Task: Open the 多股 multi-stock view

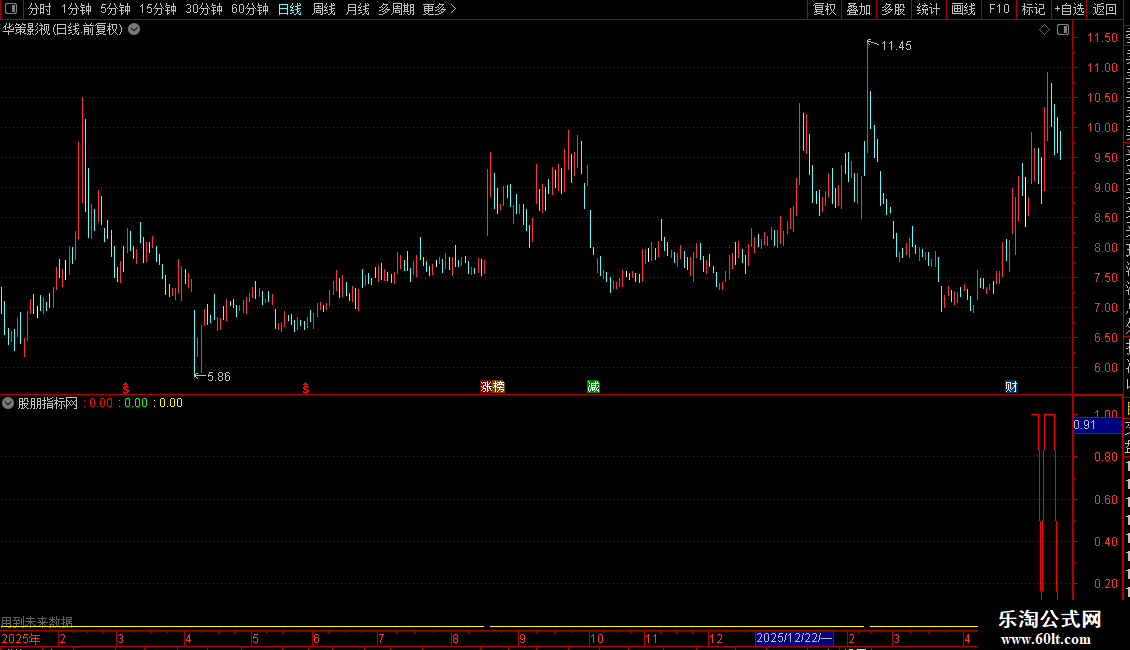Action: point(893,9)
